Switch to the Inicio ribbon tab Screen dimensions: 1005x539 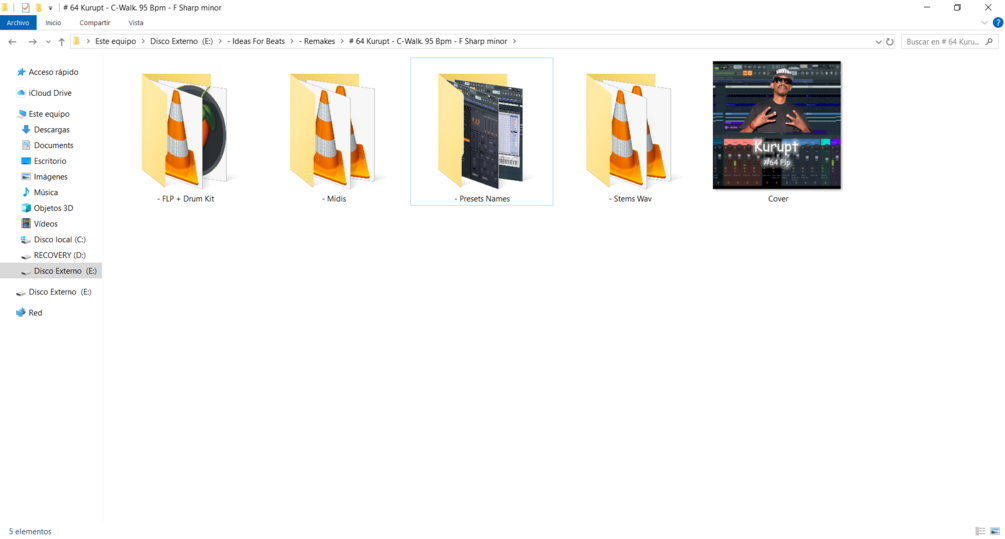[x=53, y=22]
